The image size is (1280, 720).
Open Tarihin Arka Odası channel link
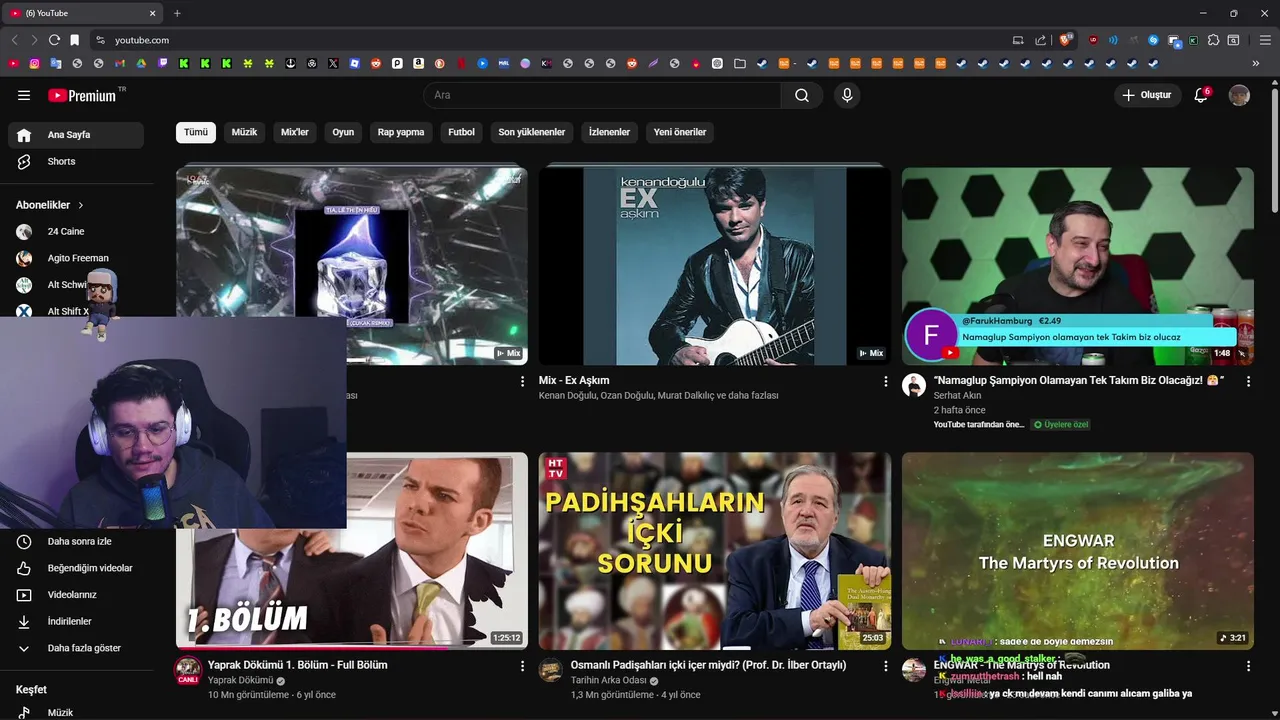[610, 681]
